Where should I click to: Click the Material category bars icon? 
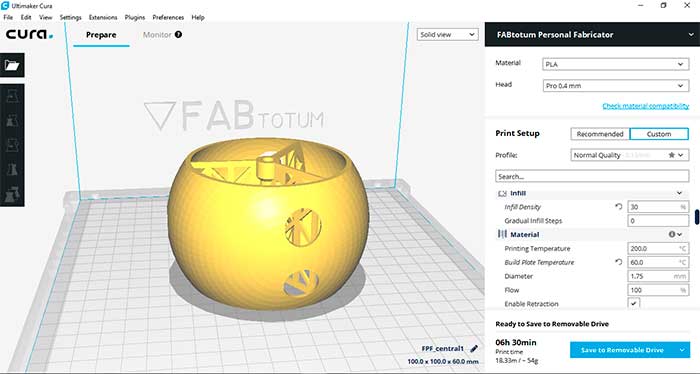click(502, 234)
